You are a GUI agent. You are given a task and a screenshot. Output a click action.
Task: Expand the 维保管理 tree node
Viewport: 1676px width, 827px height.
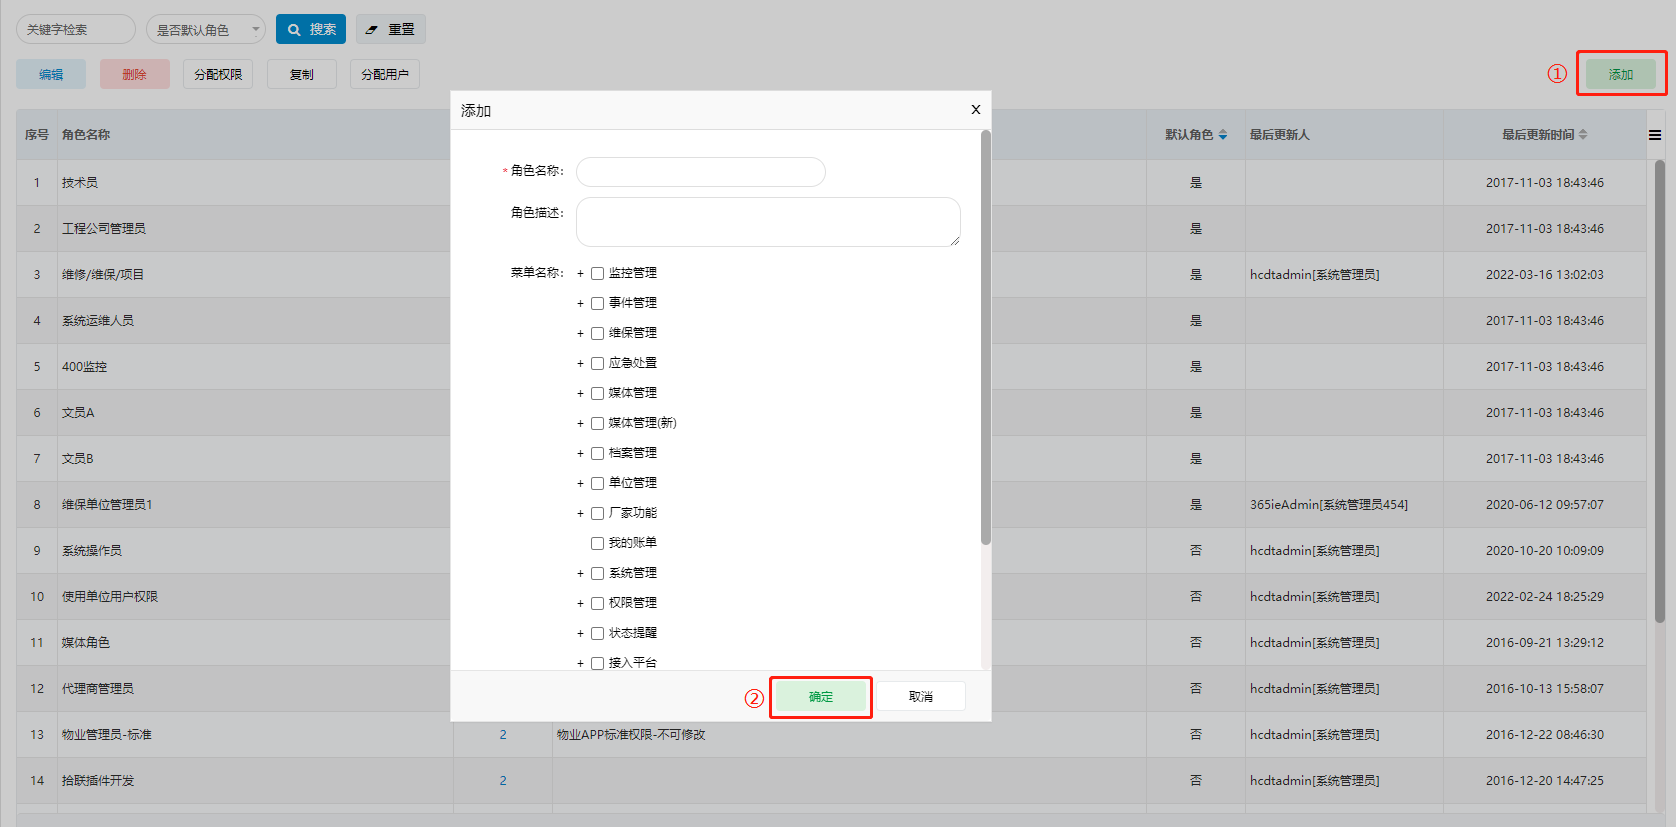pos(580,333)
